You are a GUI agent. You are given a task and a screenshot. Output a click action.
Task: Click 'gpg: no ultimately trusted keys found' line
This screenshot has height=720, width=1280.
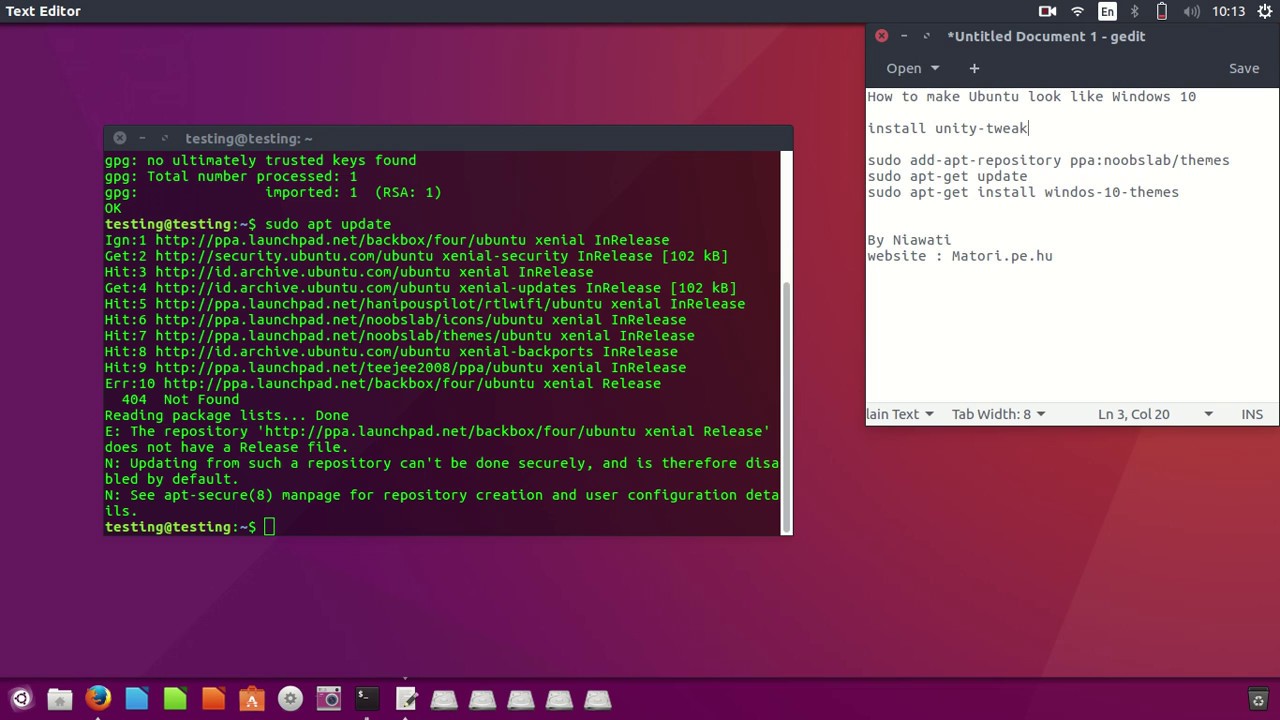(x=260, y=160)
